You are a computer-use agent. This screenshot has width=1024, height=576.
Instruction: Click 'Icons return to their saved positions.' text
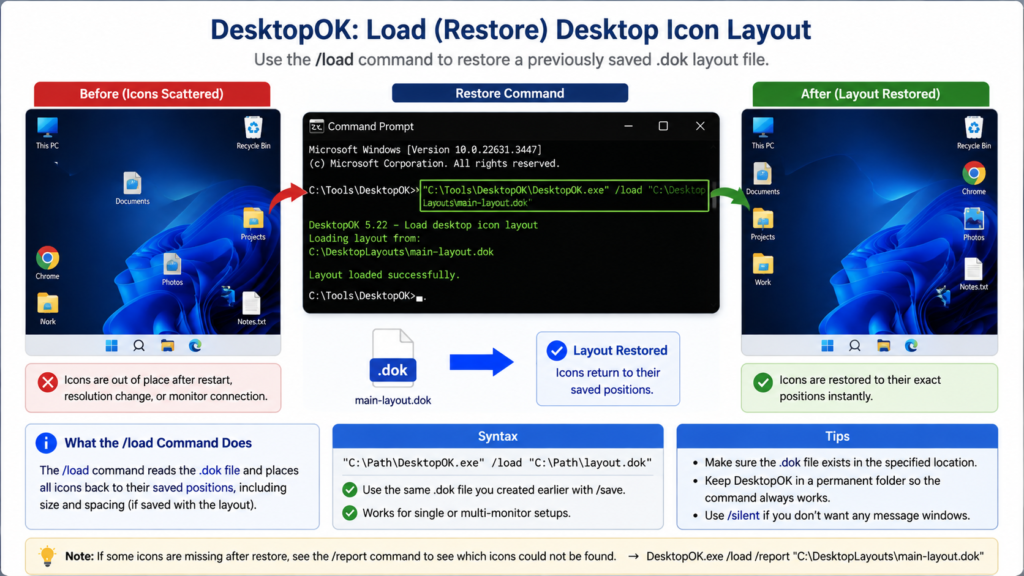[x=608, y=381]
